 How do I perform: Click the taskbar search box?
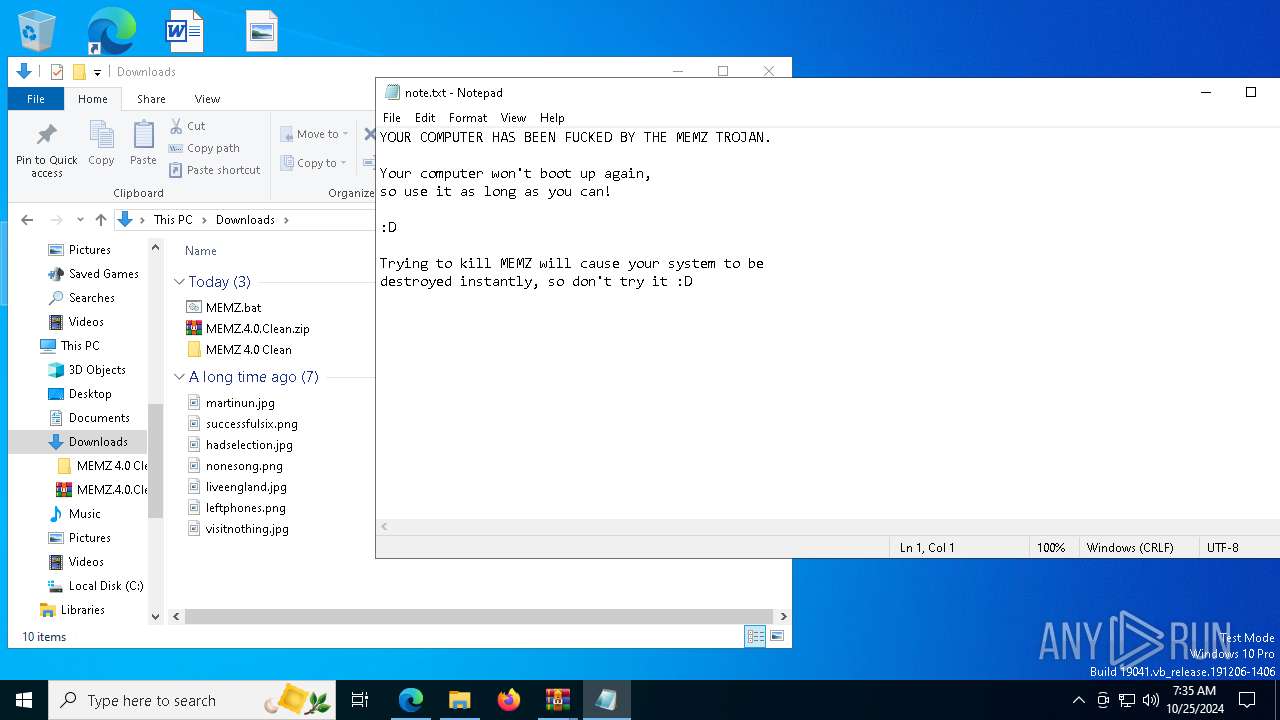pos(193,700)
